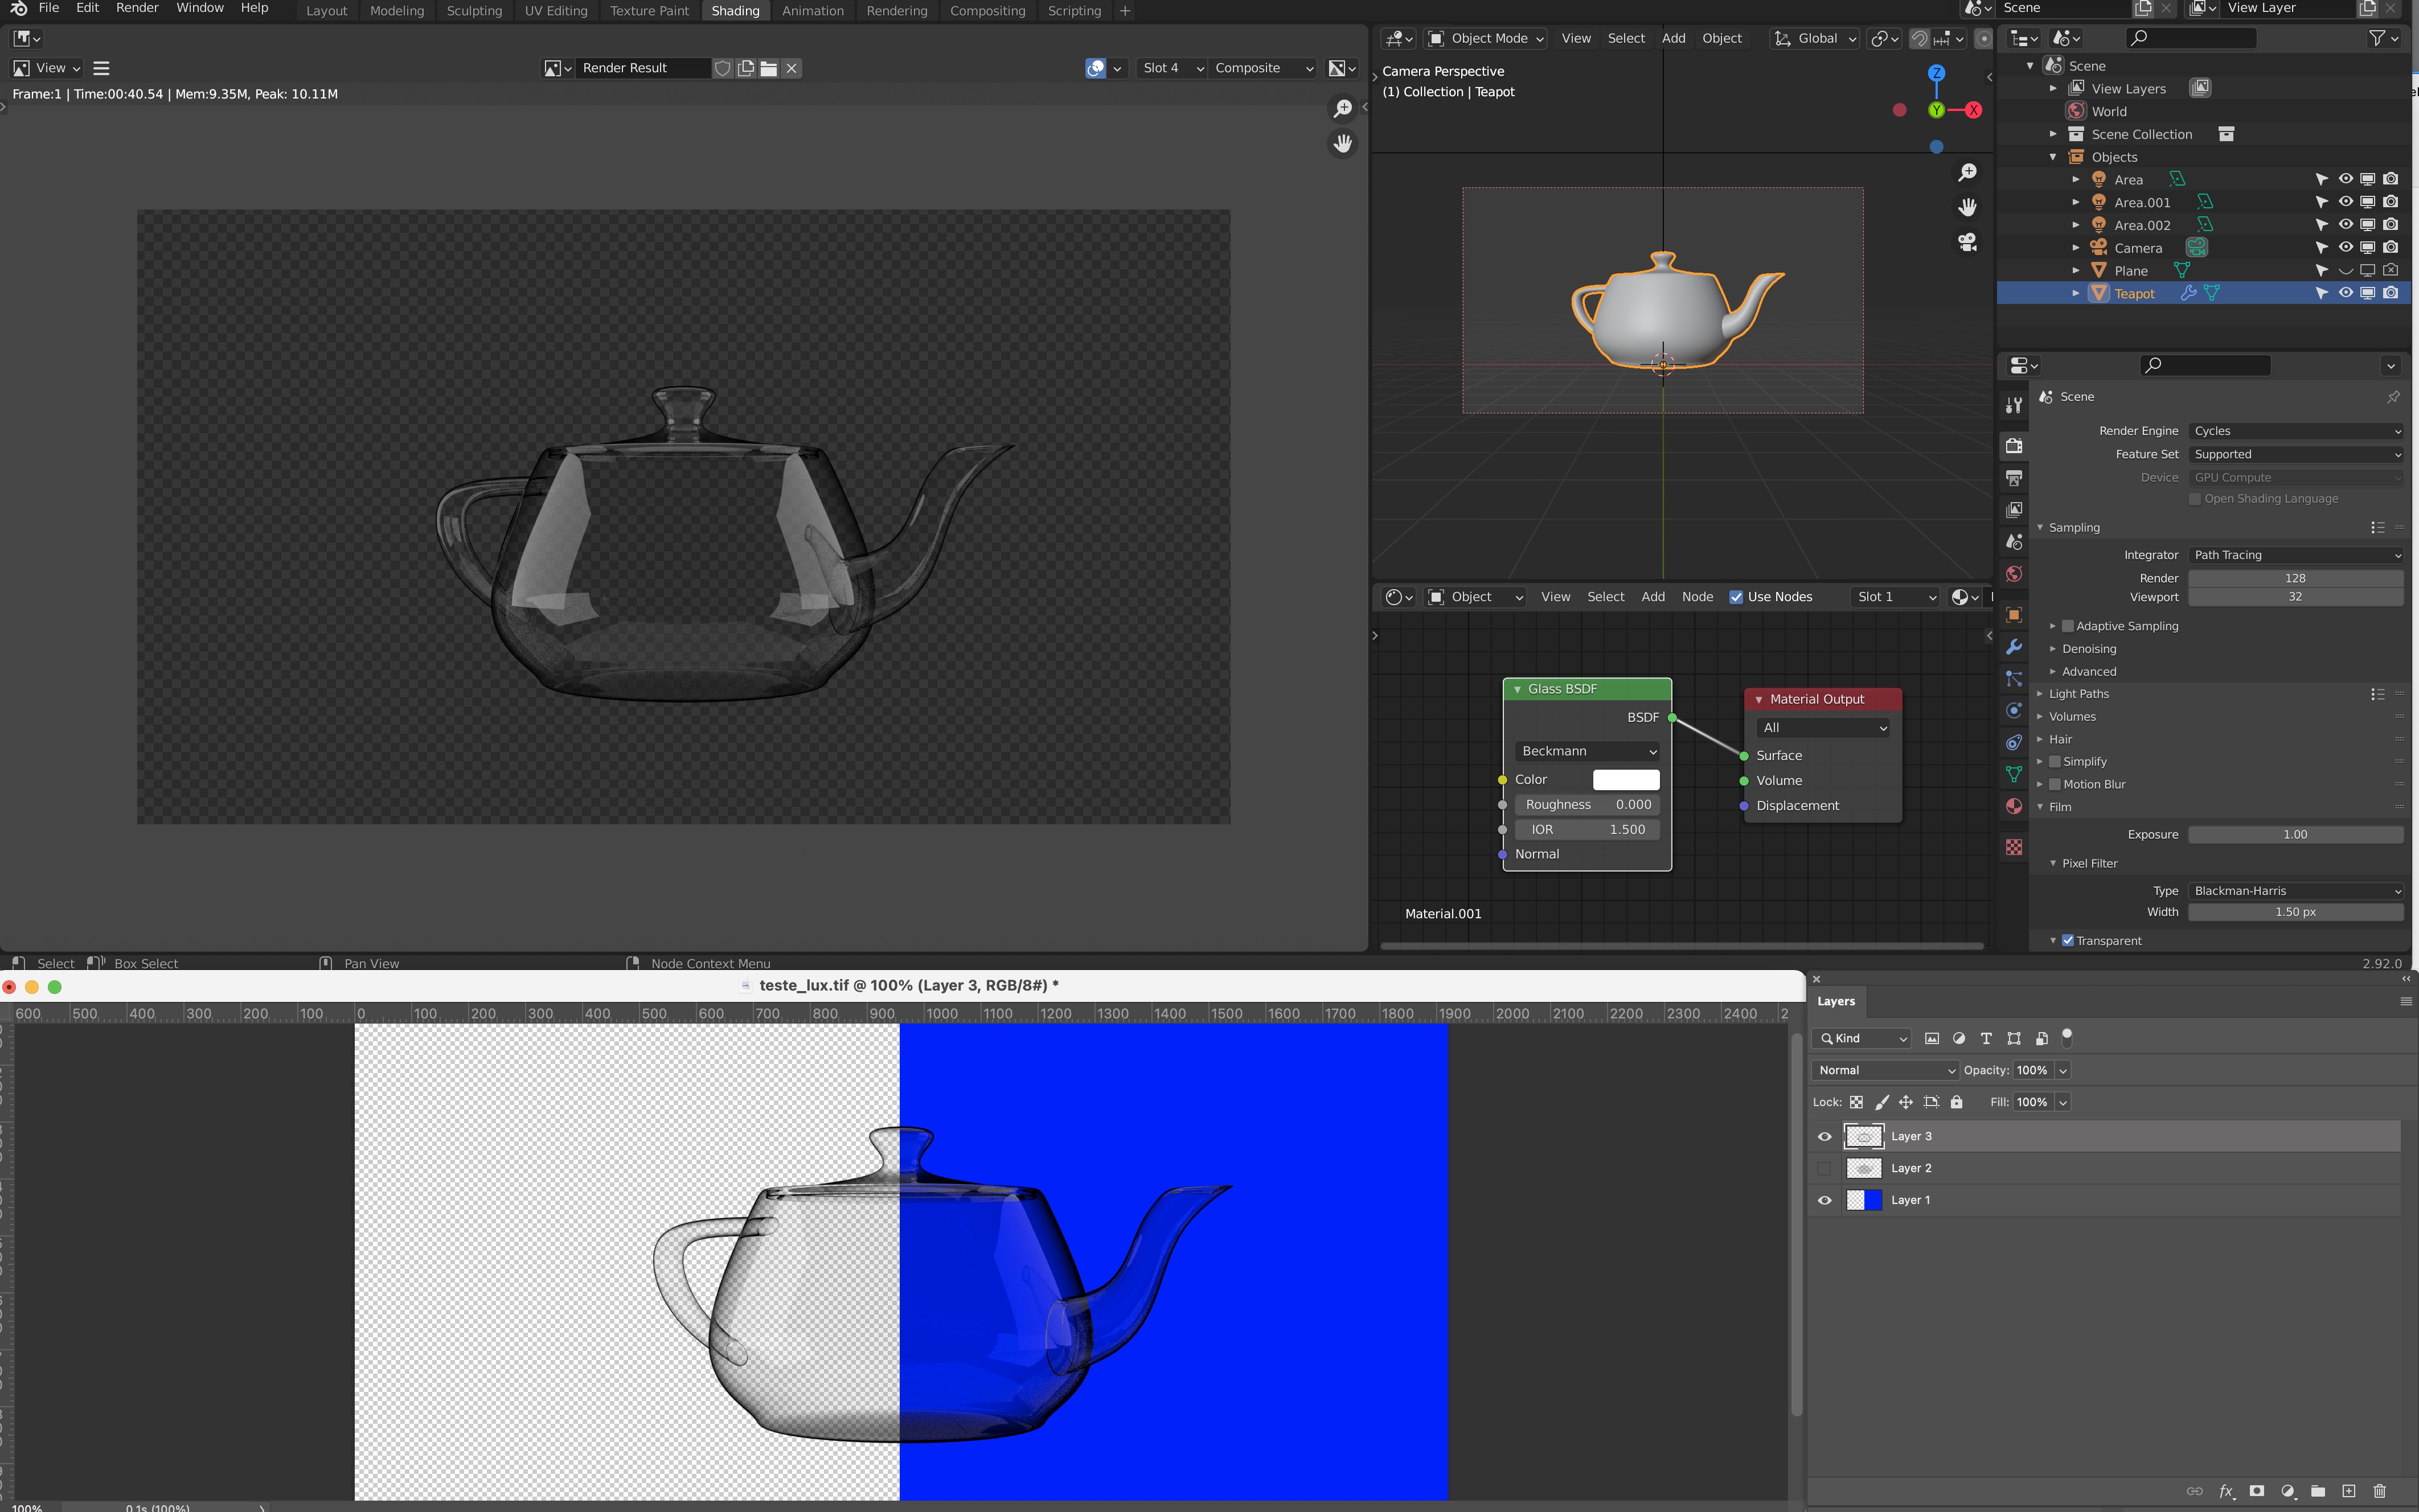This screenshot has height=1512, width=2419.
Task: Open the Modifier properties wrench tab
Action: [x=2014, y=647]
